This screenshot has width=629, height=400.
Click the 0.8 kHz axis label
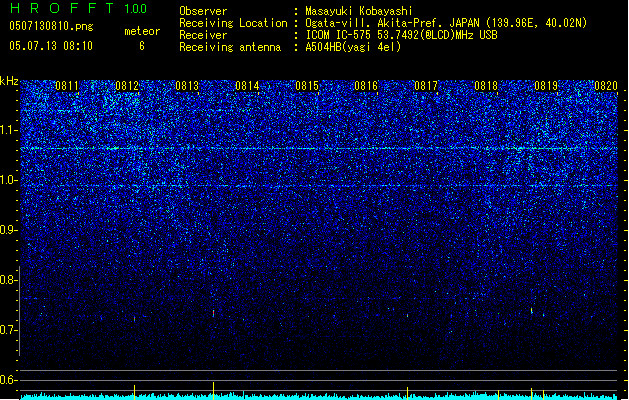pos(9,280)
